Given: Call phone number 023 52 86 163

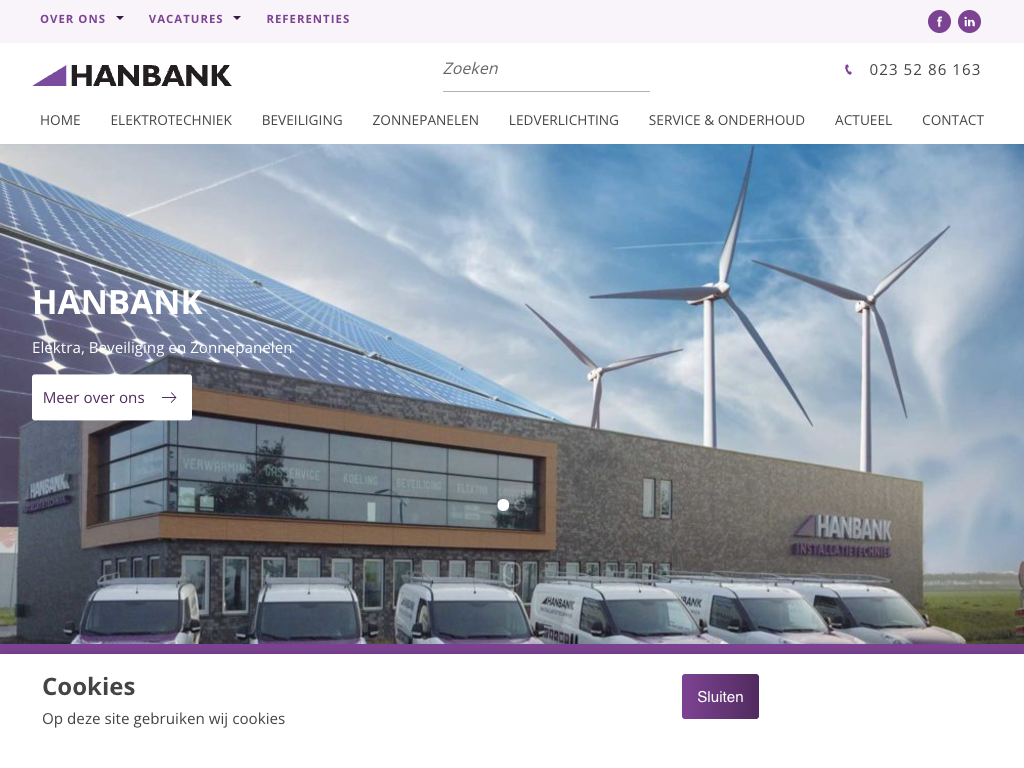Looking at the screenshot, I should [925, 69].
